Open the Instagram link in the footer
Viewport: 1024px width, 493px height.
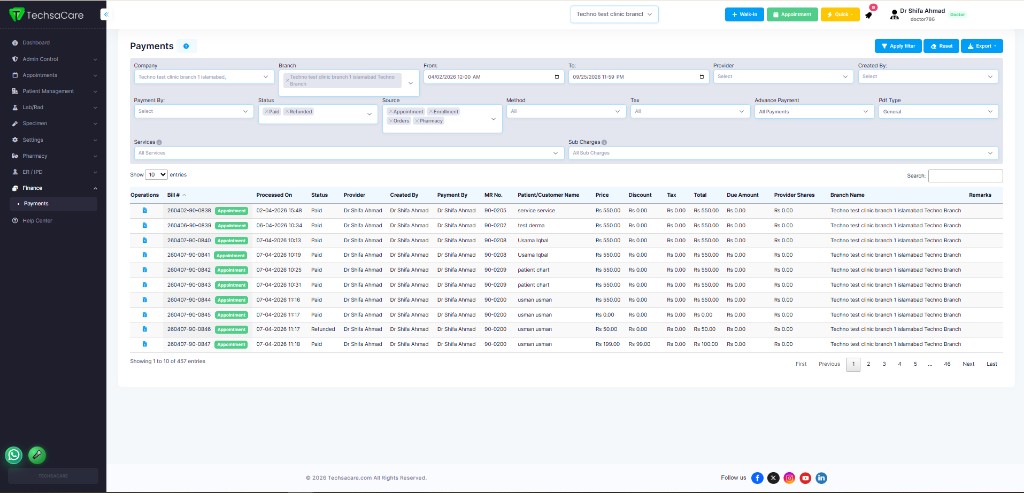[790, 478]
